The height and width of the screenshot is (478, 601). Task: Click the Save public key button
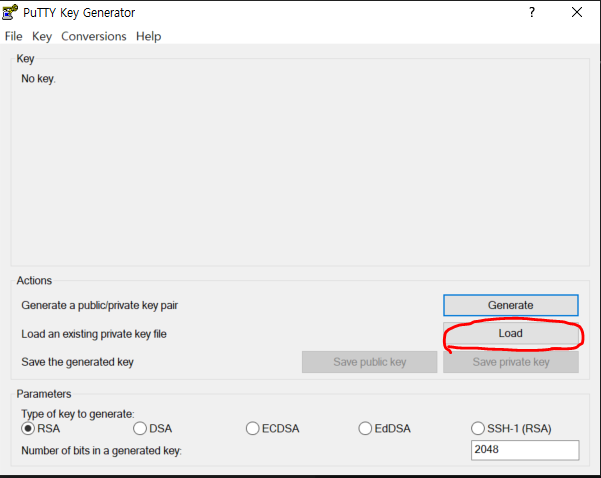[x=369, y=362]
